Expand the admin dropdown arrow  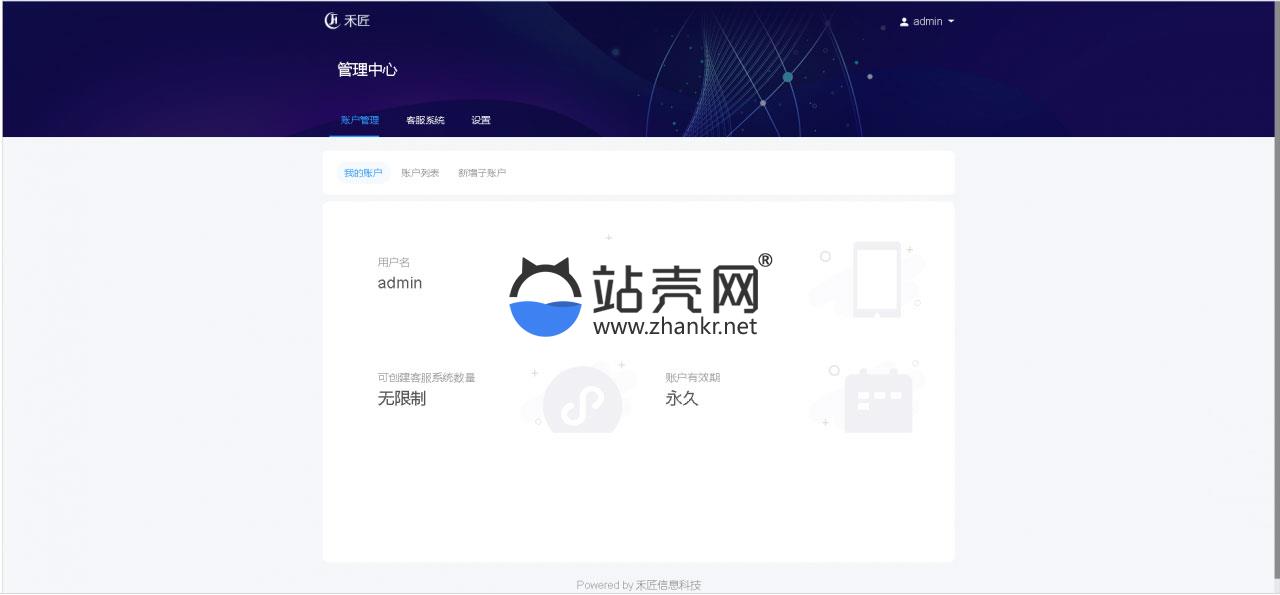pyautogui.click(x=951, y=21)
